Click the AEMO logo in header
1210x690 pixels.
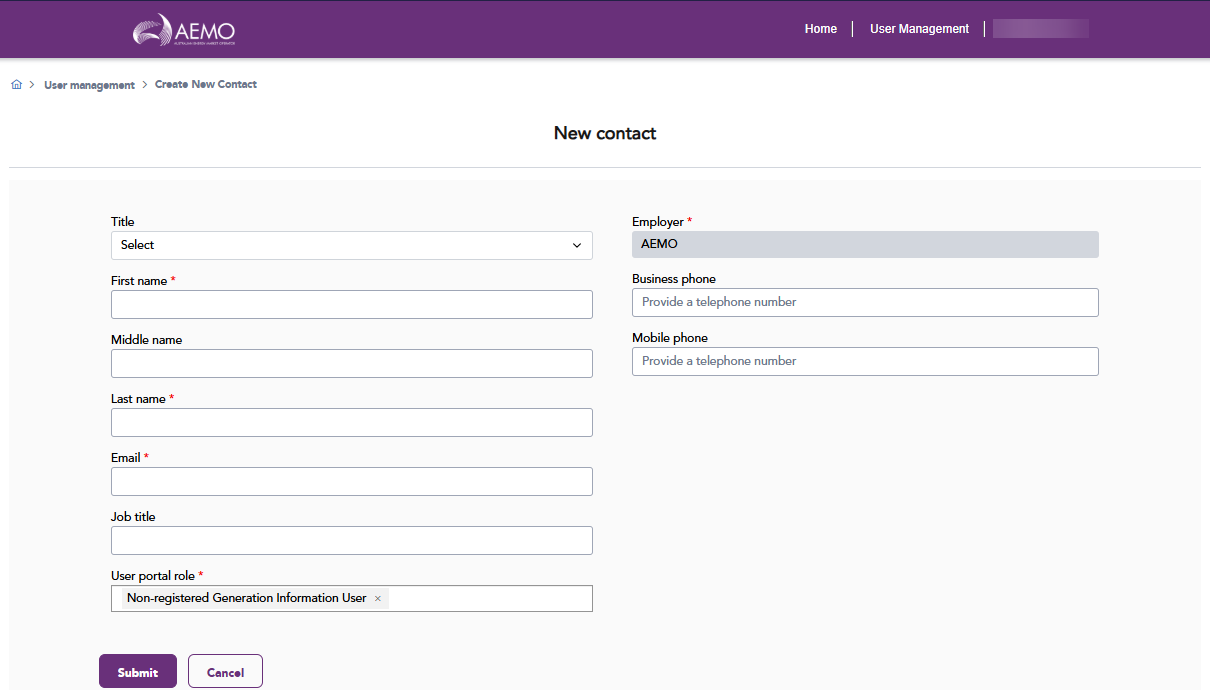coord(184,30)
